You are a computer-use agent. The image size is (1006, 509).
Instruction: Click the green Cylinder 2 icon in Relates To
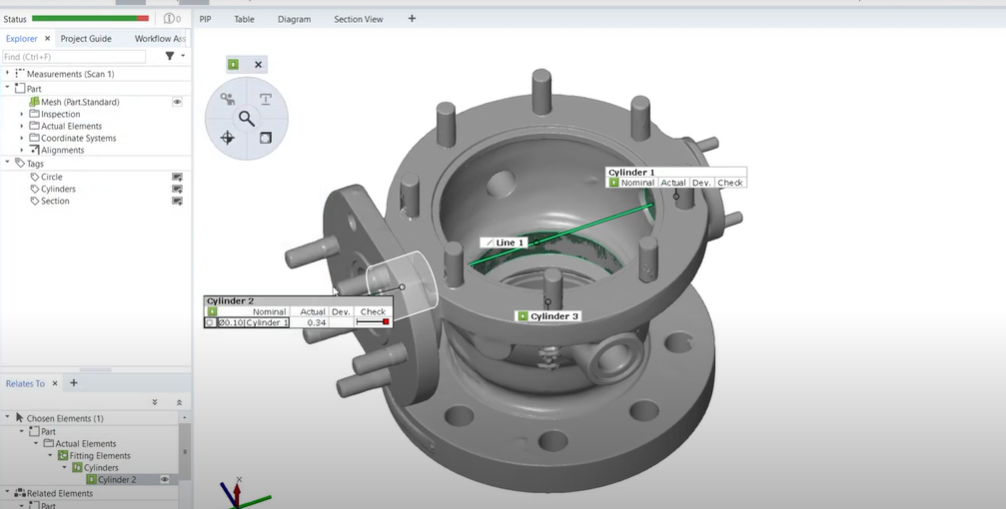(x=91, y=479)
